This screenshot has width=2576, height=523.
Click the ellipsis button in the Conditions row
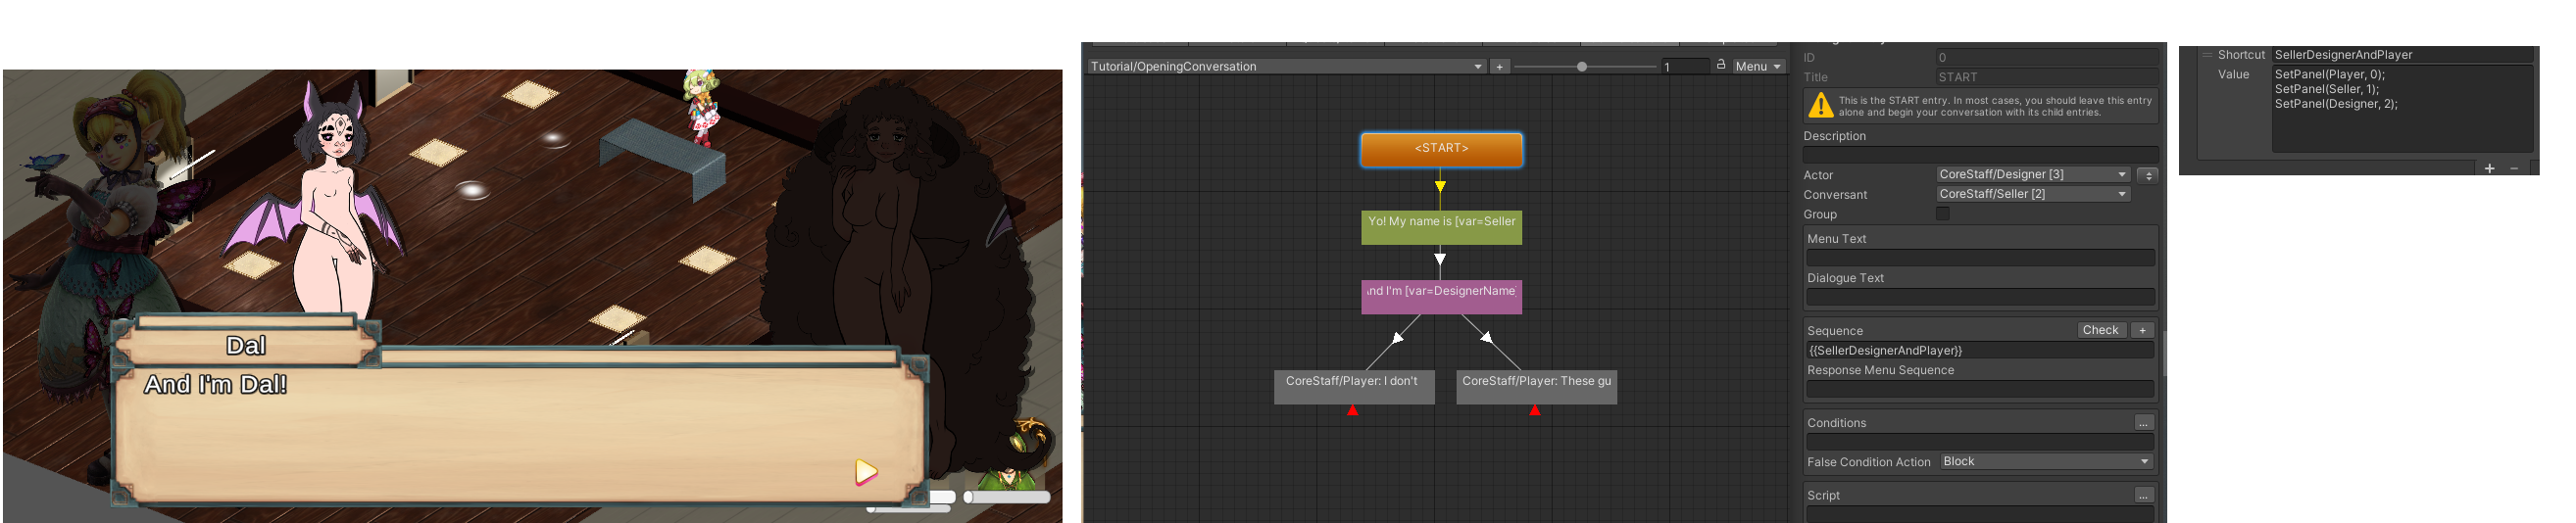(2143, 423)
